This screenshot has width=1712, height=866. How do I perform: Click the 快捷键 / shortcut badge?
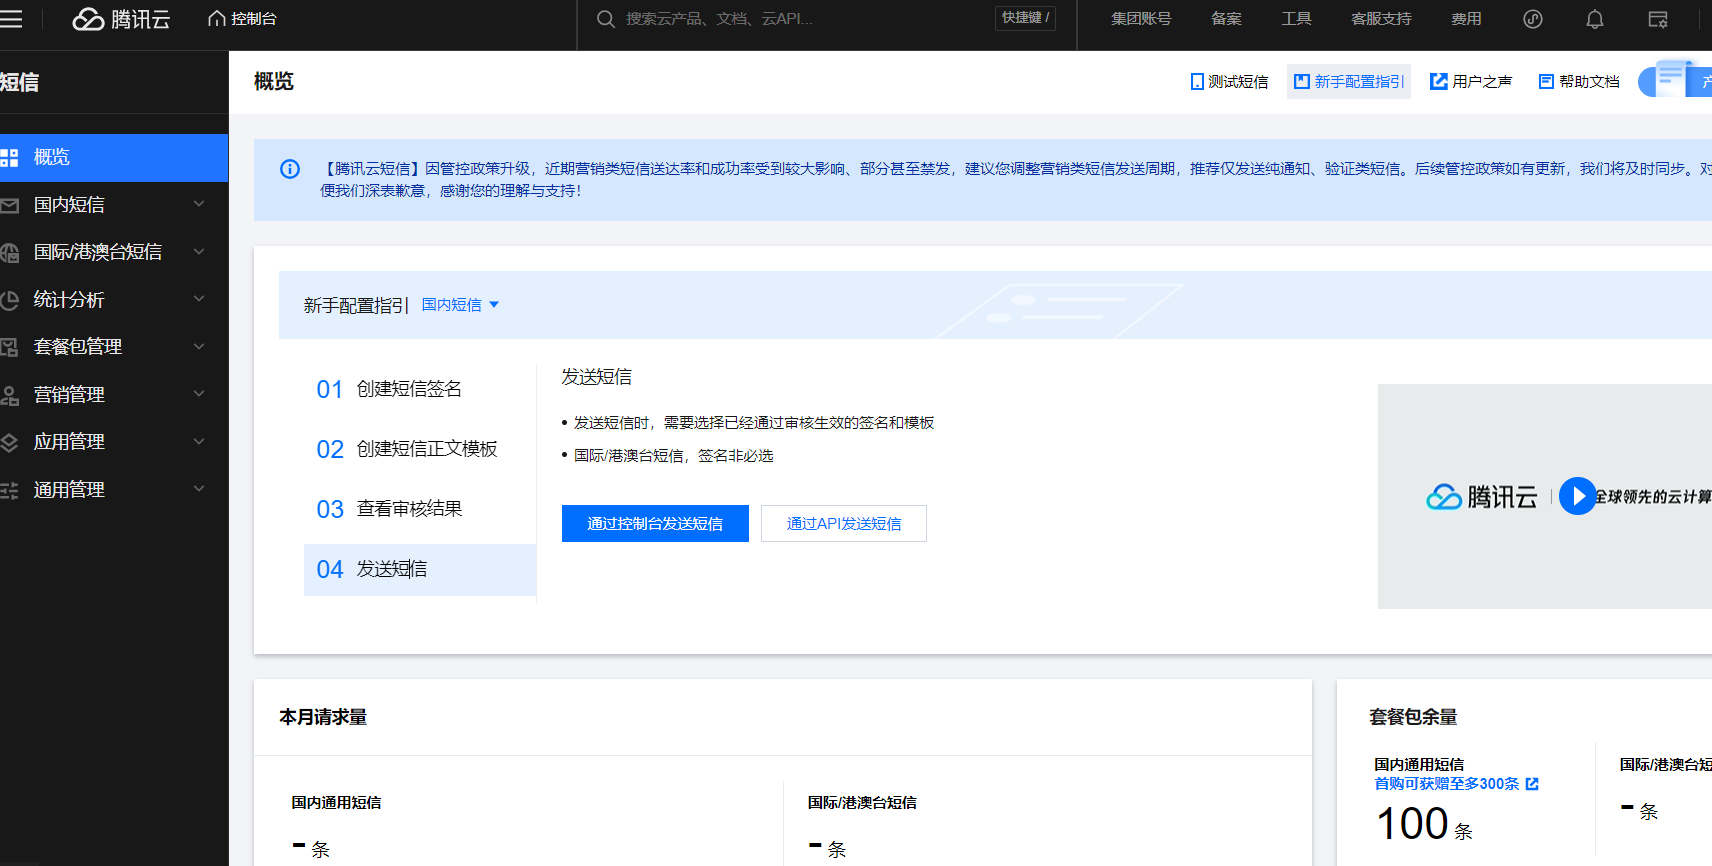coord(1025,18)
